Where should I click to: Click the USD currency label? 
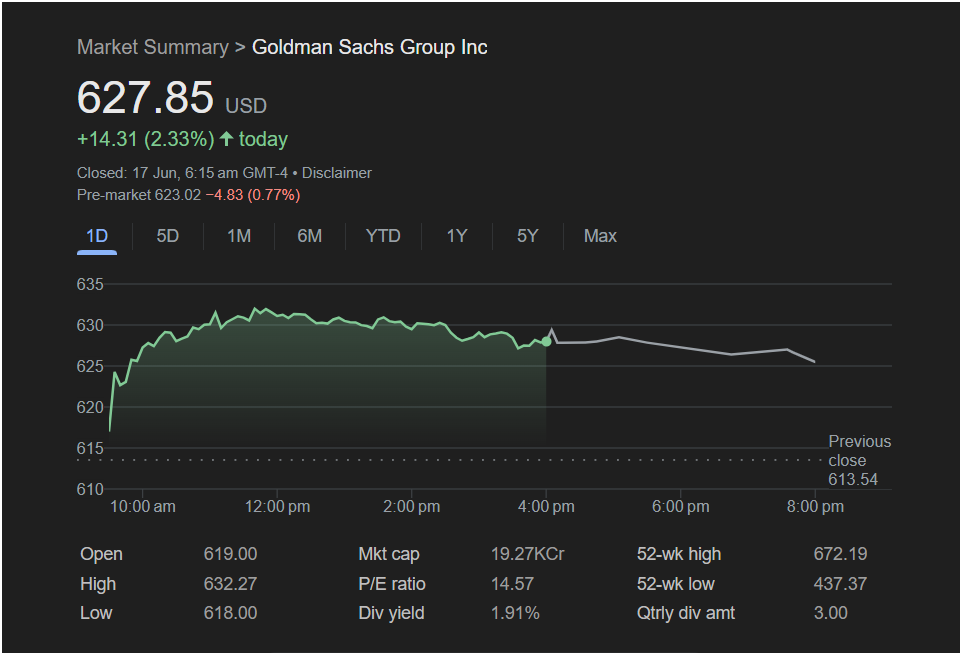(246, 106)
